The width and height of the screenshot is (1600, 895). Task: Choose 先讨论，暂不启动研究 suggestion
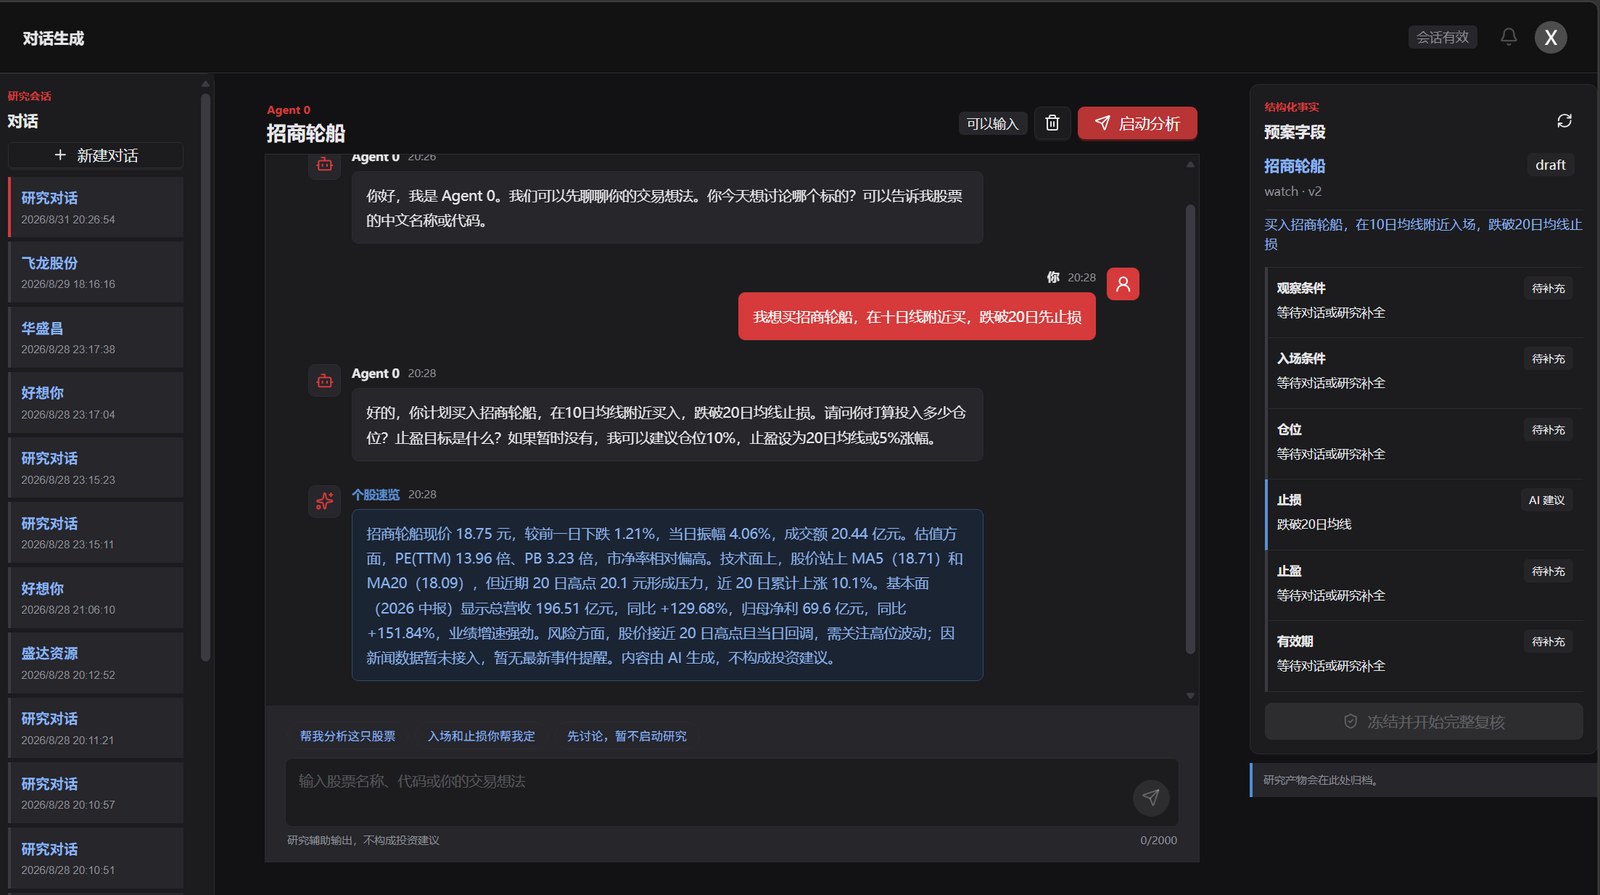[627, 736]
